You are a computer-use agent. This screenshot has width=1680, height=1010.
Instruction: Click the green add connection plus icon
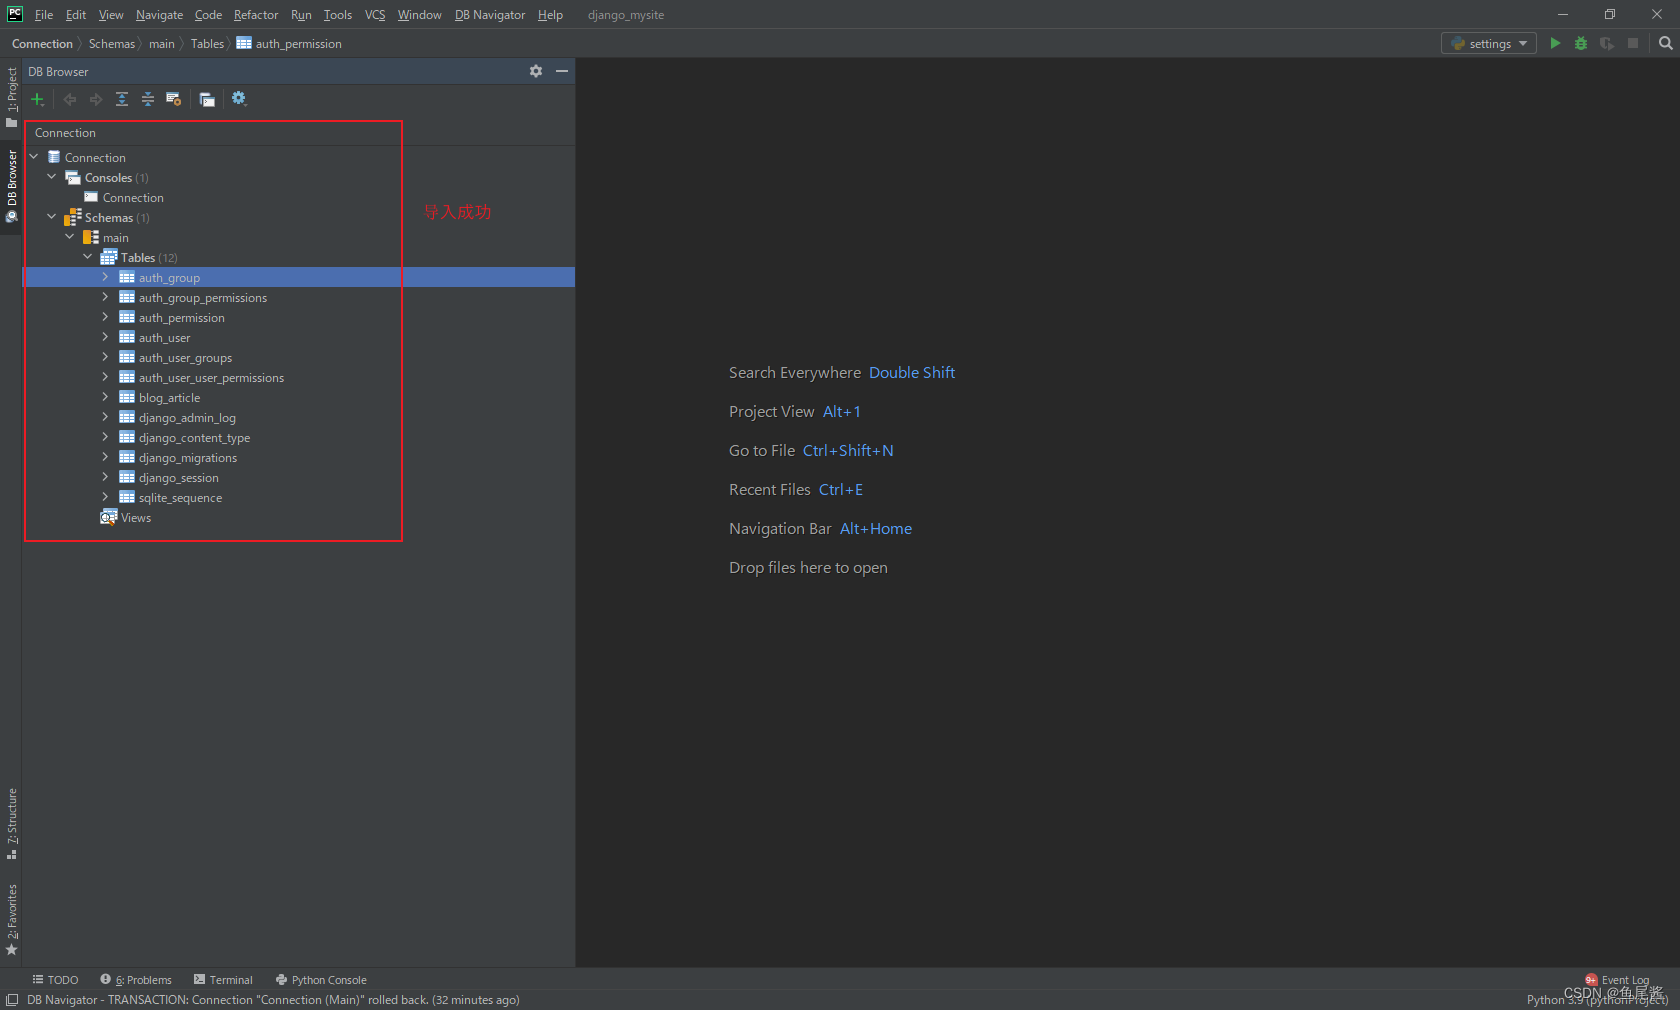click(x=37, y=99)
